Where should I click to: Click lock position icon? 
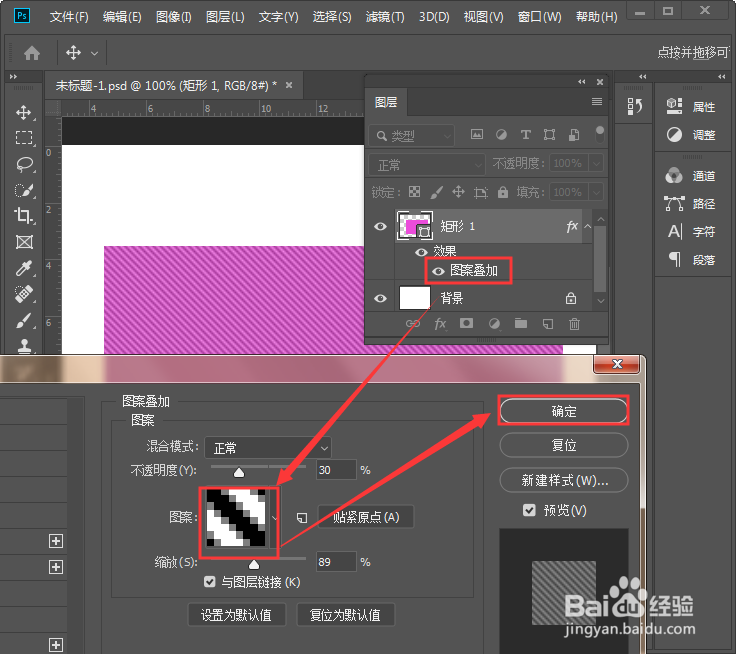[458, 192]
